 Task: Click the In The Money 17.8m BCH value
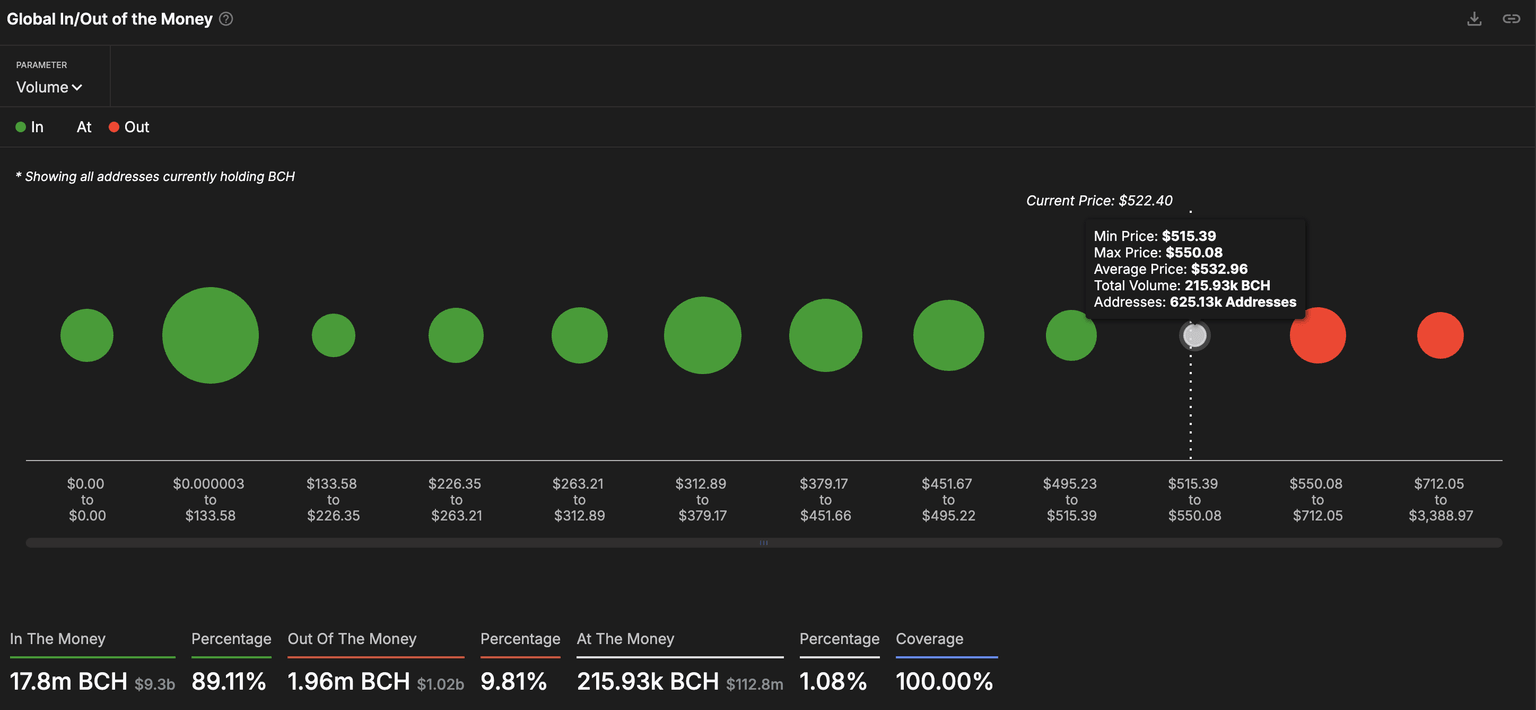pos(68,682)
